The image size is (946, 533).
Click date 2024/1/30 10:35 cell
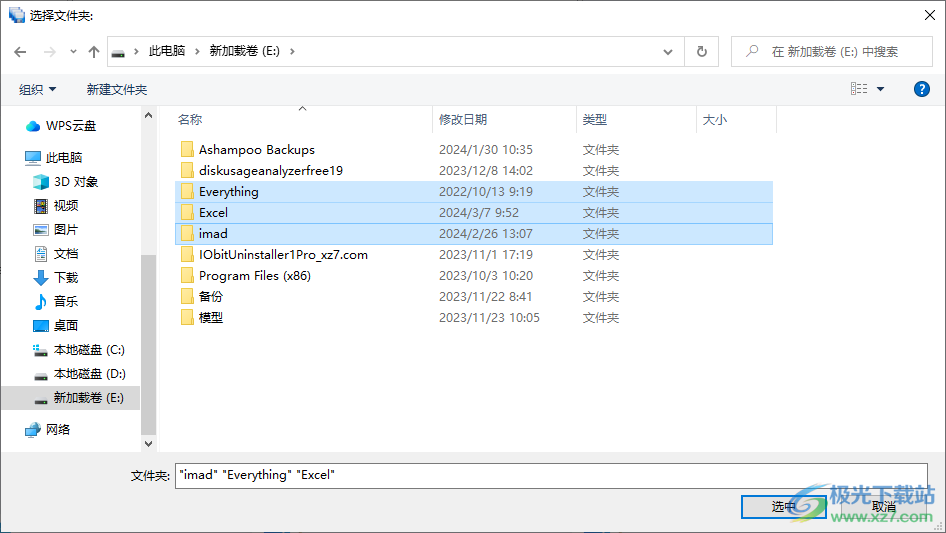pyautogui.click(x=486, y=150)
